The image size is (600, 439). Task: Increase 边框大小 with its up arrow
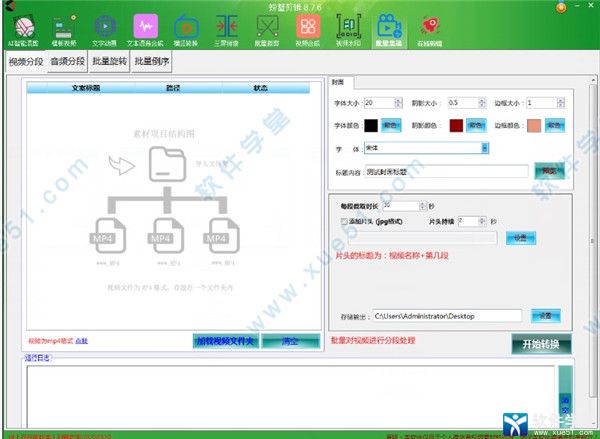click(x=561, y=100)
